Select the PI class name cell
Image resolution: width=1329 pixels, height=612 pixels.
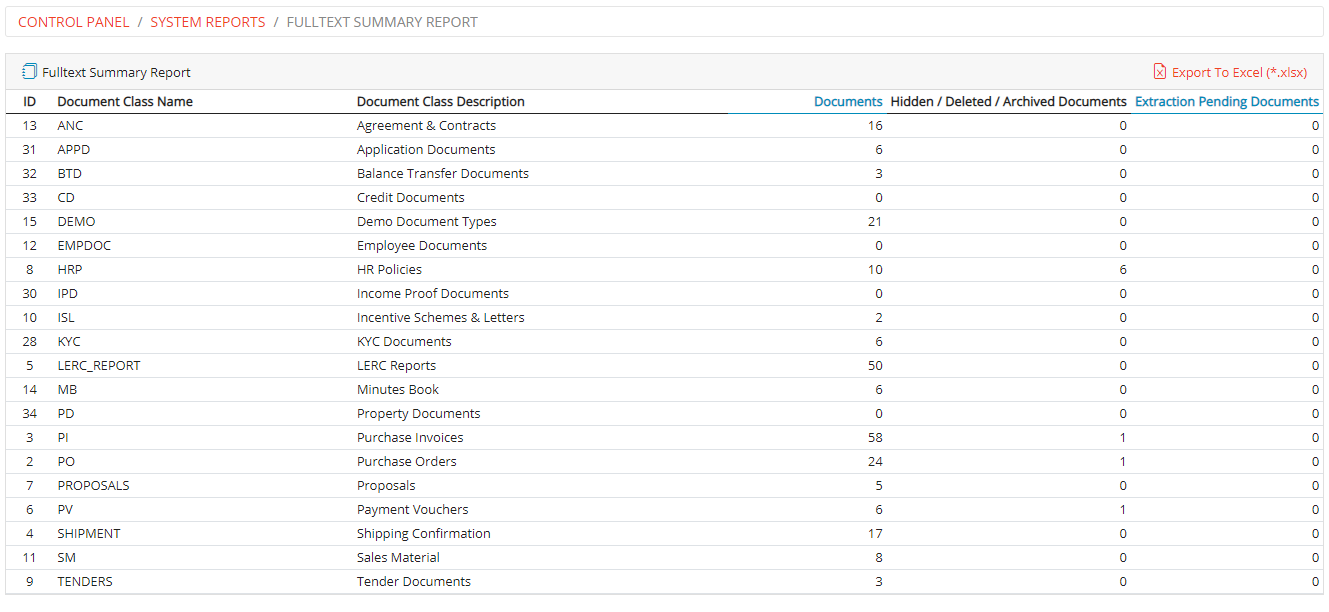[x=63, y=438]
